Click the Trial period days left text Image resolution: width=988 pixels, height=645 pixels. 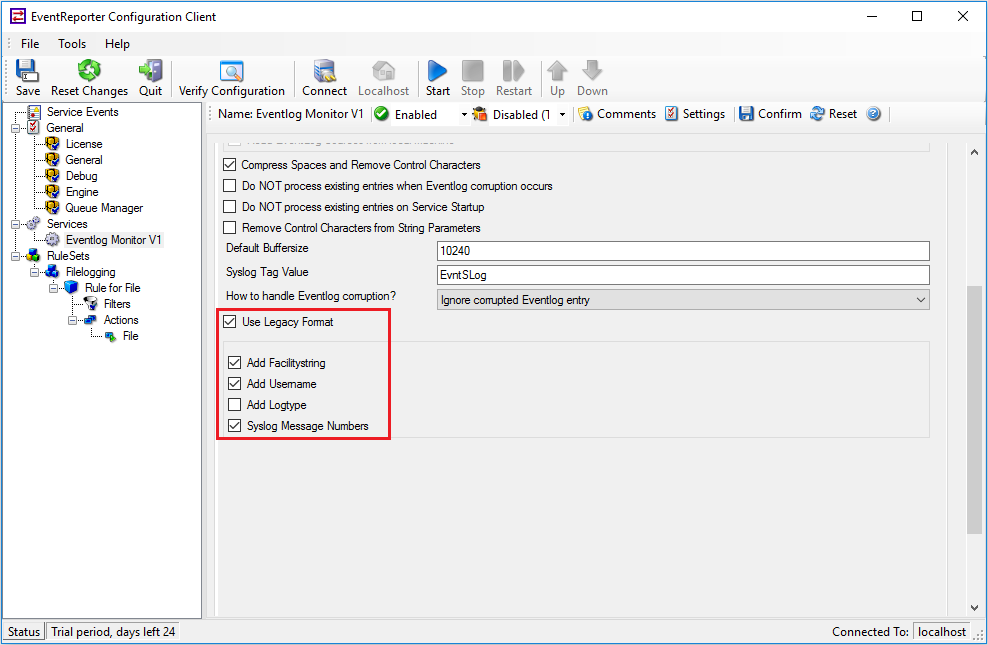[x=113, y=632]
